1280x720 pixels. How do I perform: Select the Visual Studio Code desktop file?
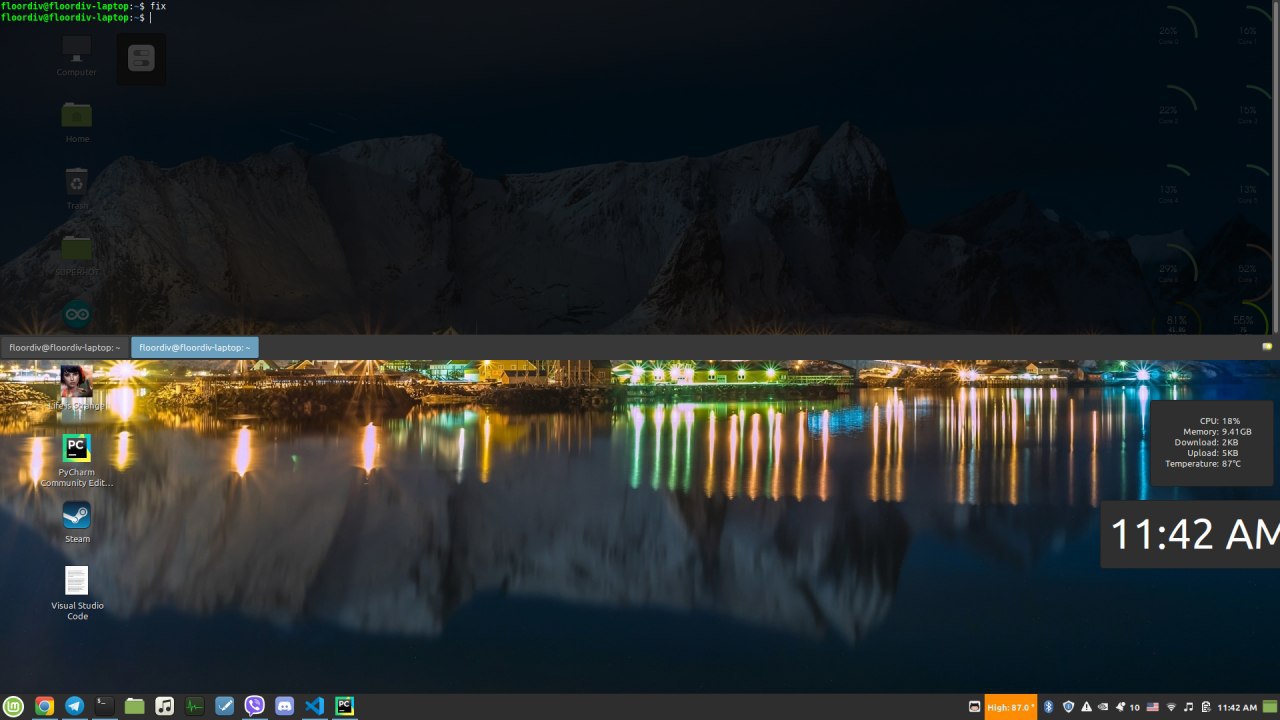click(77, 594)
